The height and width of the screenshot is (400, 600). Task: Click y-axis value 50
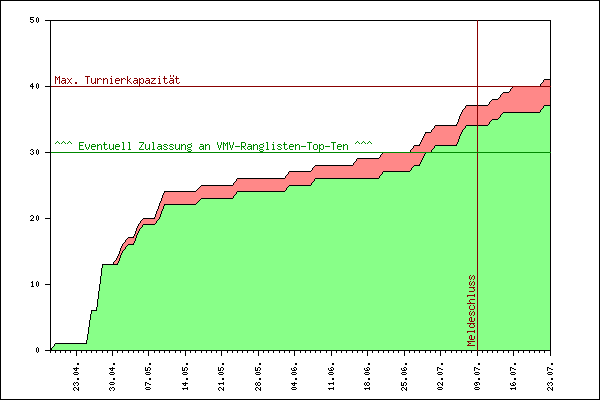coord(35,20)
